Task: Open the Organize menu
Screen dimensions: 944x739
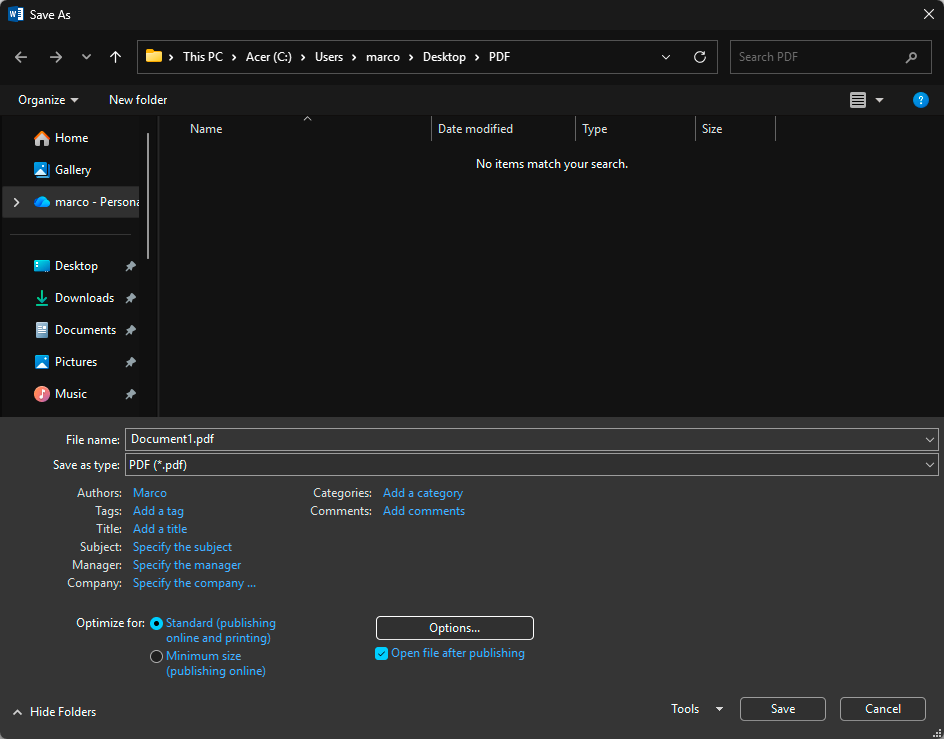Action: (48, 100)
